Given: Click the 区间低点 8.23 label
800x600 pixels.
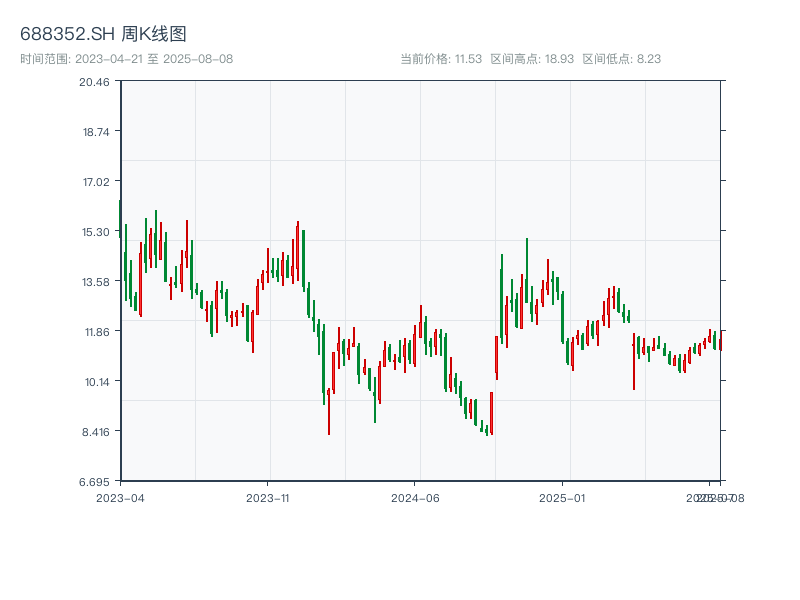Looking at the screenshot, I should [621, 59].
